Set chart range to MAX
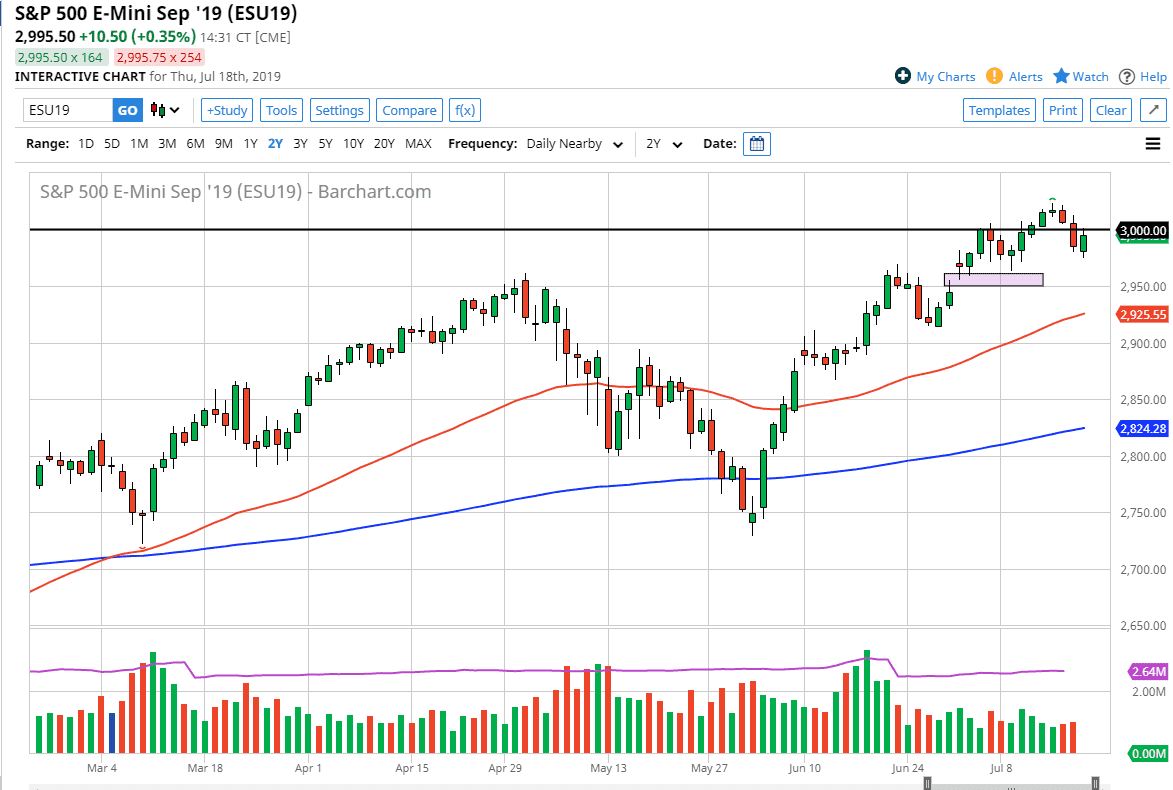This screenshot has height=790, width=1173. pyautogui.click(x=418, y=144)
